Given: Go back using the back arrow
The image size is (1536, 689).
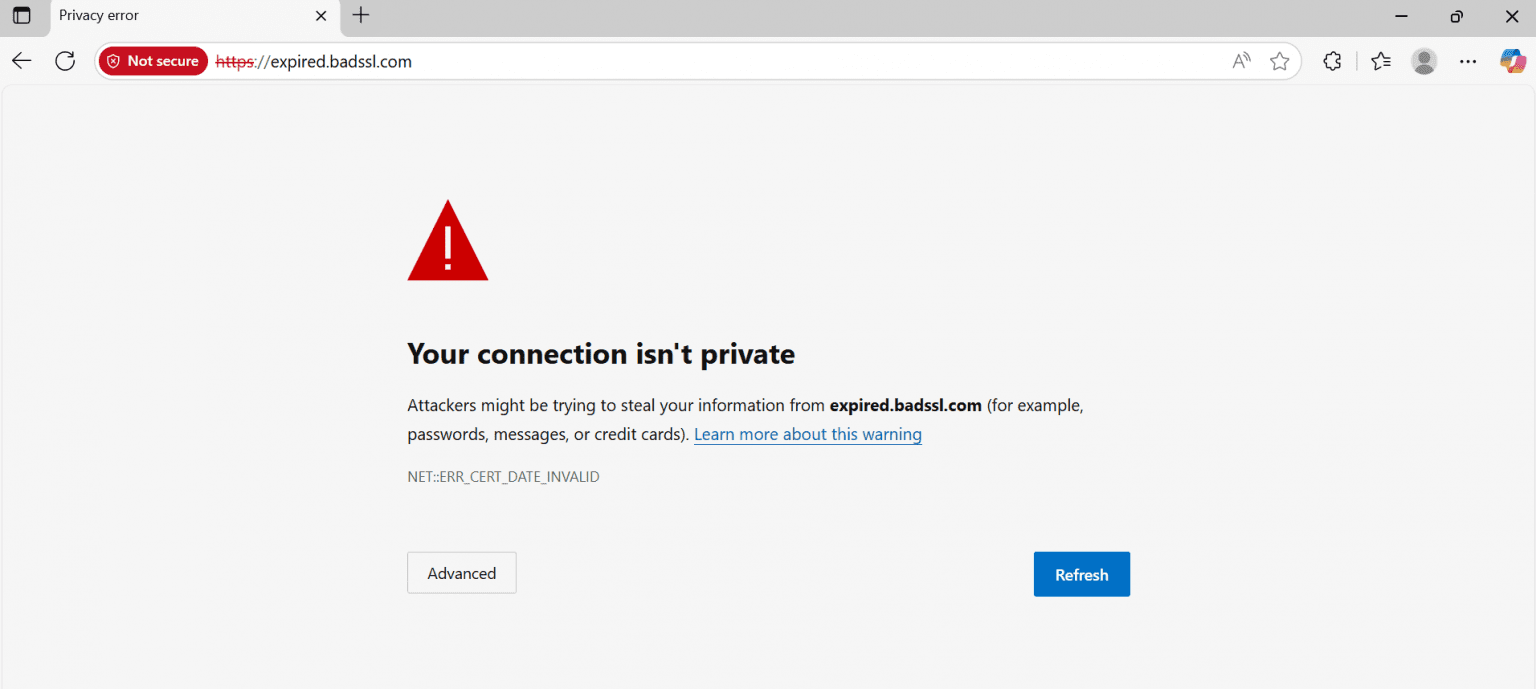Looking at the screenshot, I should tap(21, 60).
